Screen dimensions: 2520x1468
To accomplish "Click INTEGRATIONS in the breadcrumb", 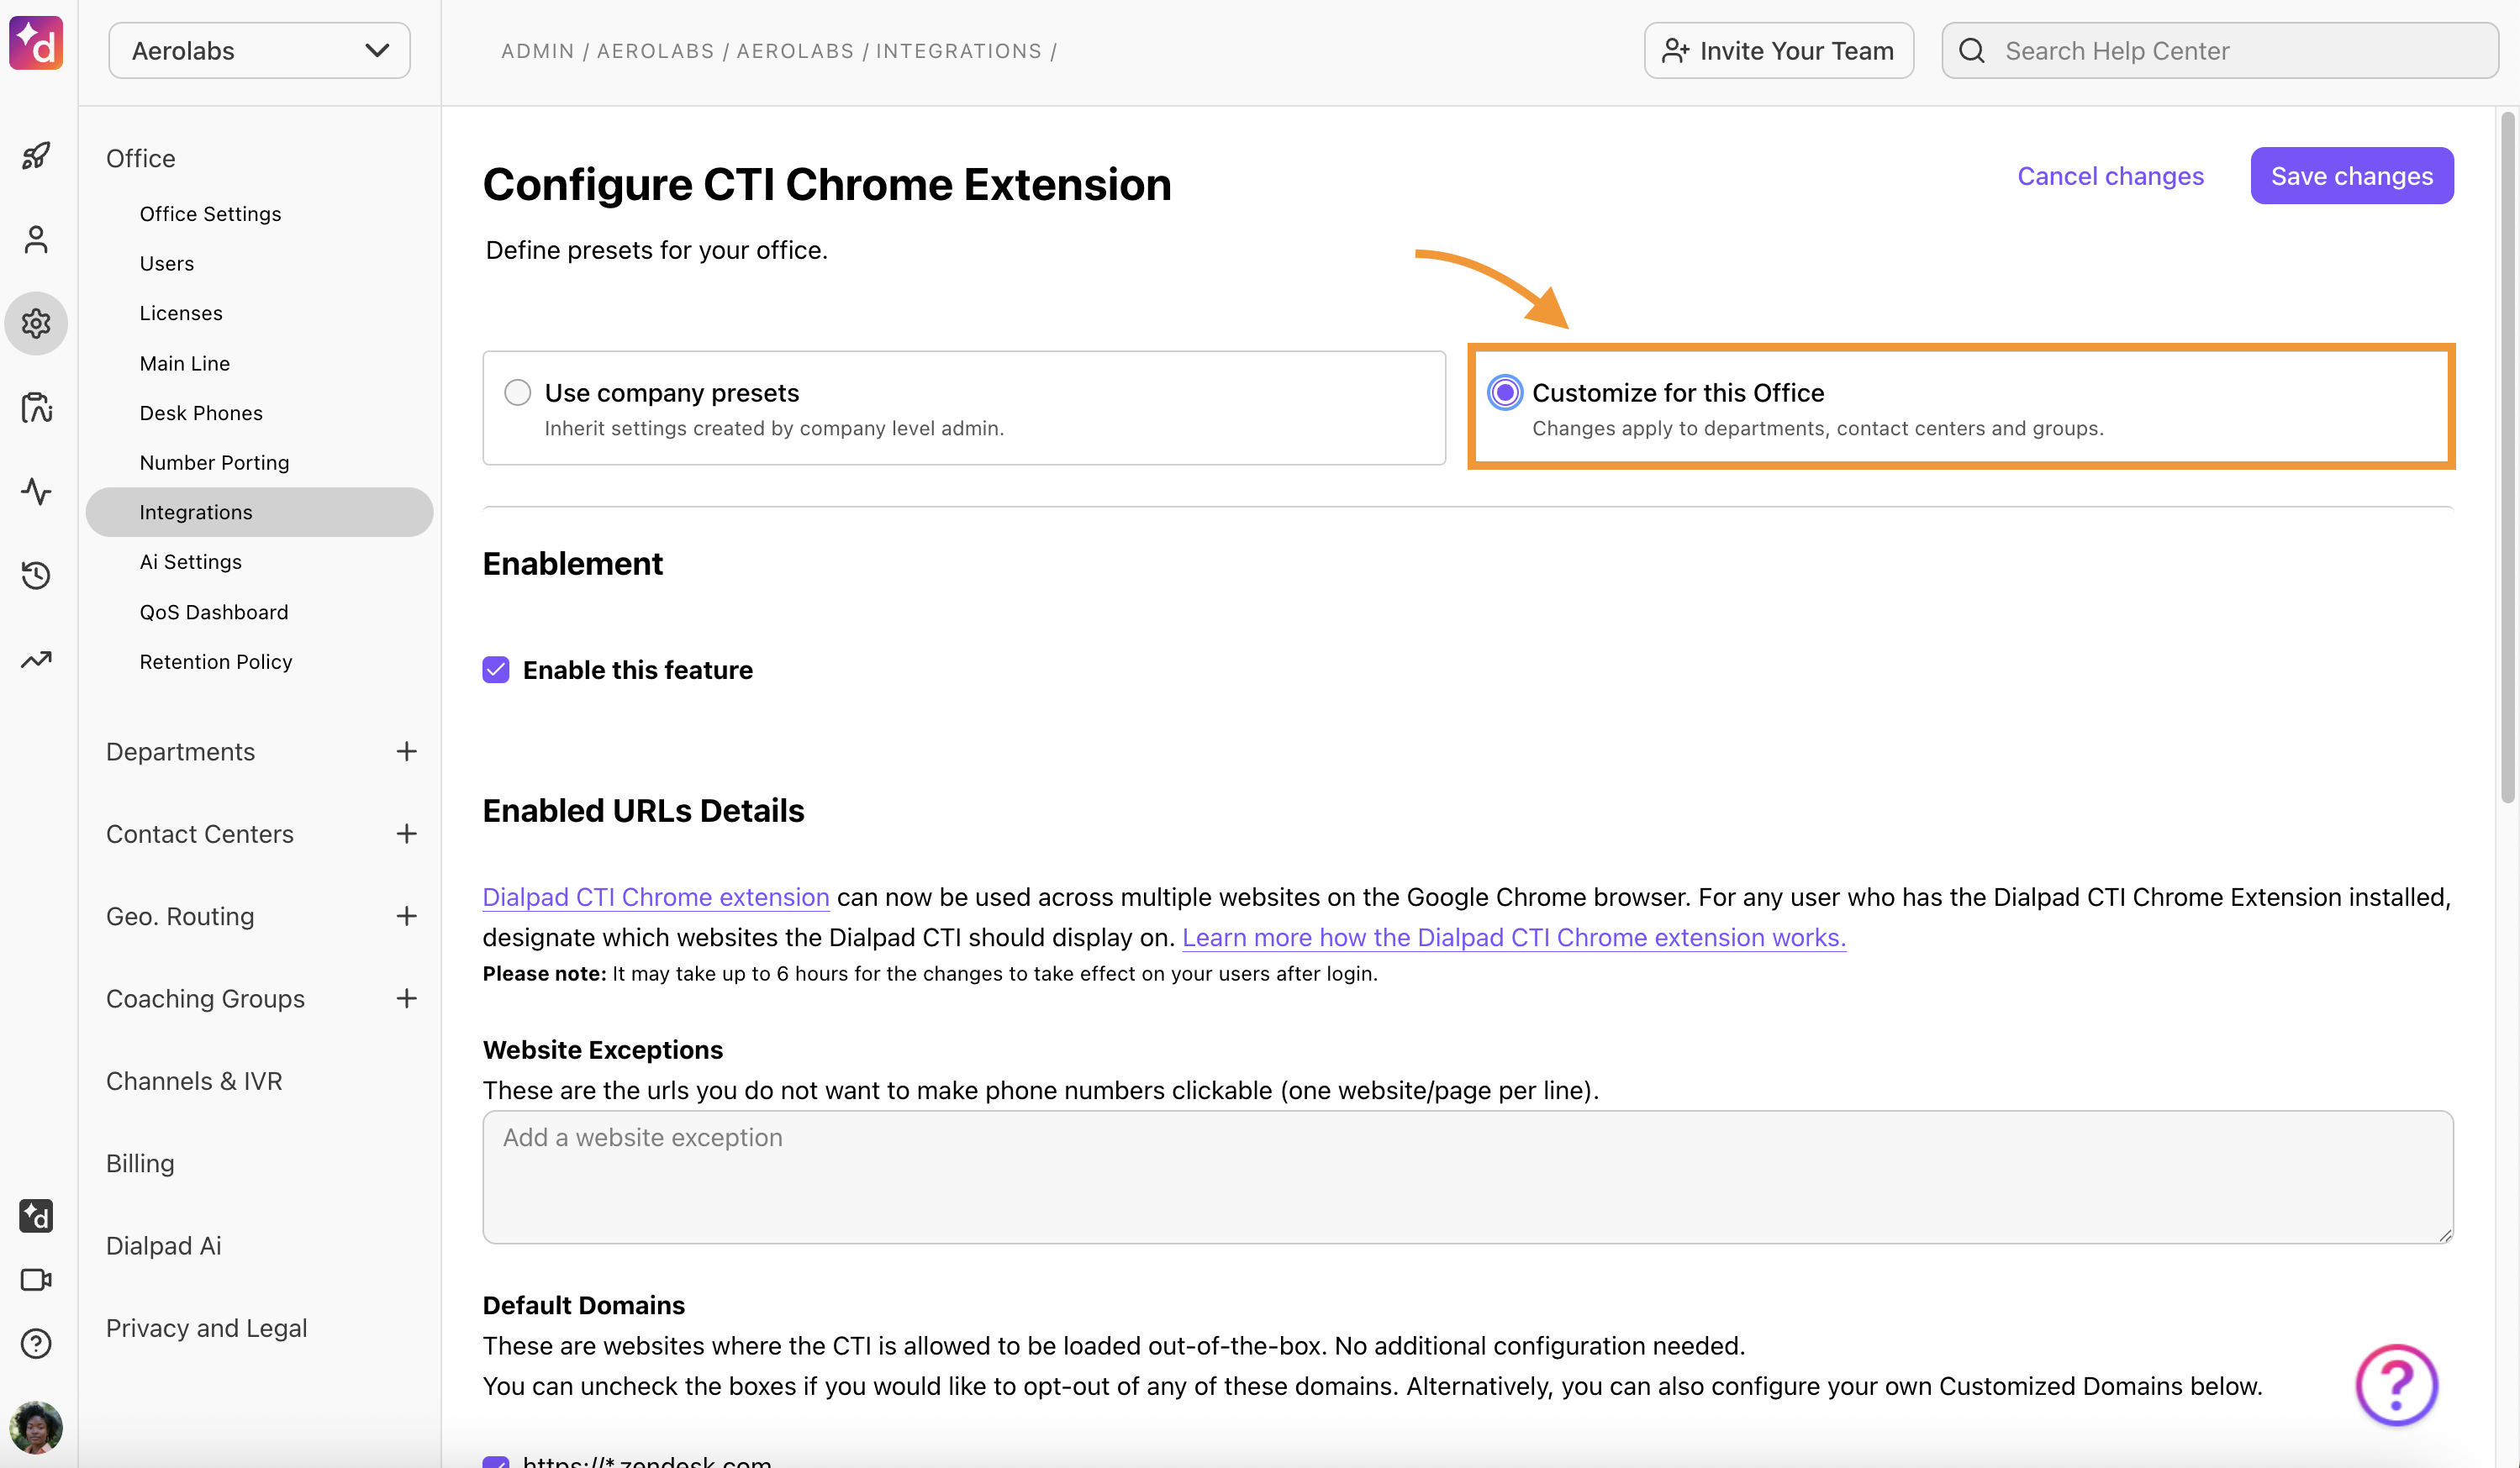I will (958, 51).
